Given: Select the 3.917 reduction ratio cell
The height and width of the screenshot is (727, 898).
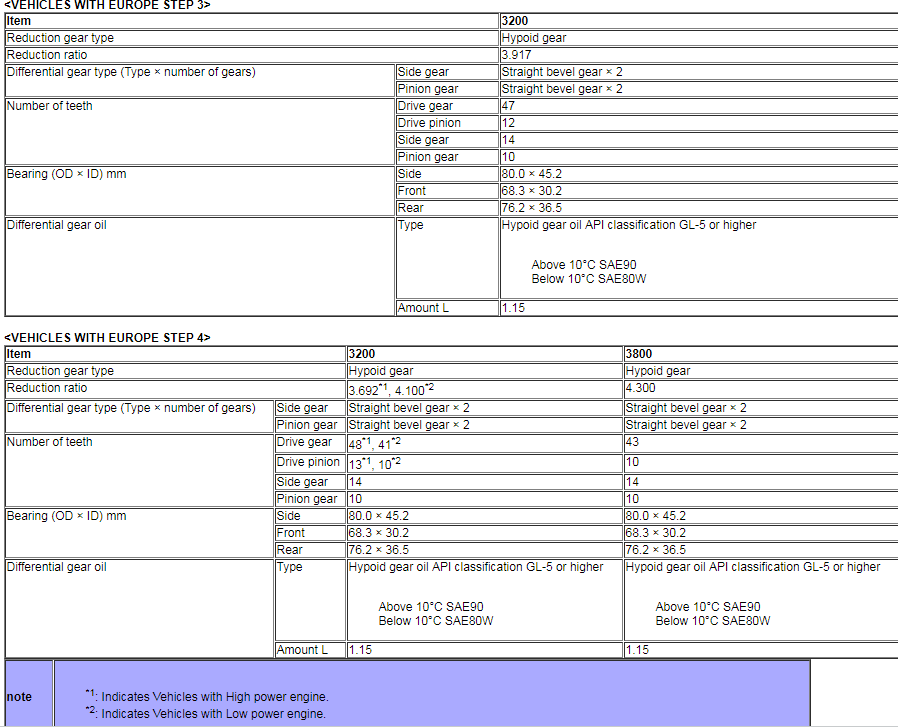Looking at the screenshot, I should tap(519, 55).
